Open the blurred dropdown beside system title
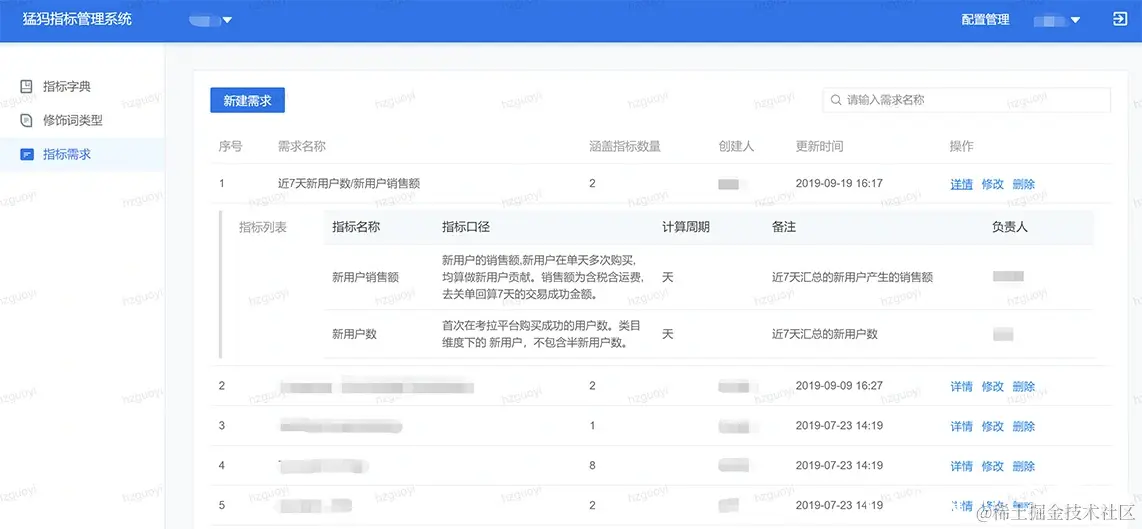The width and height of the screenshot is (1142, 529). (x=210, y=20)
